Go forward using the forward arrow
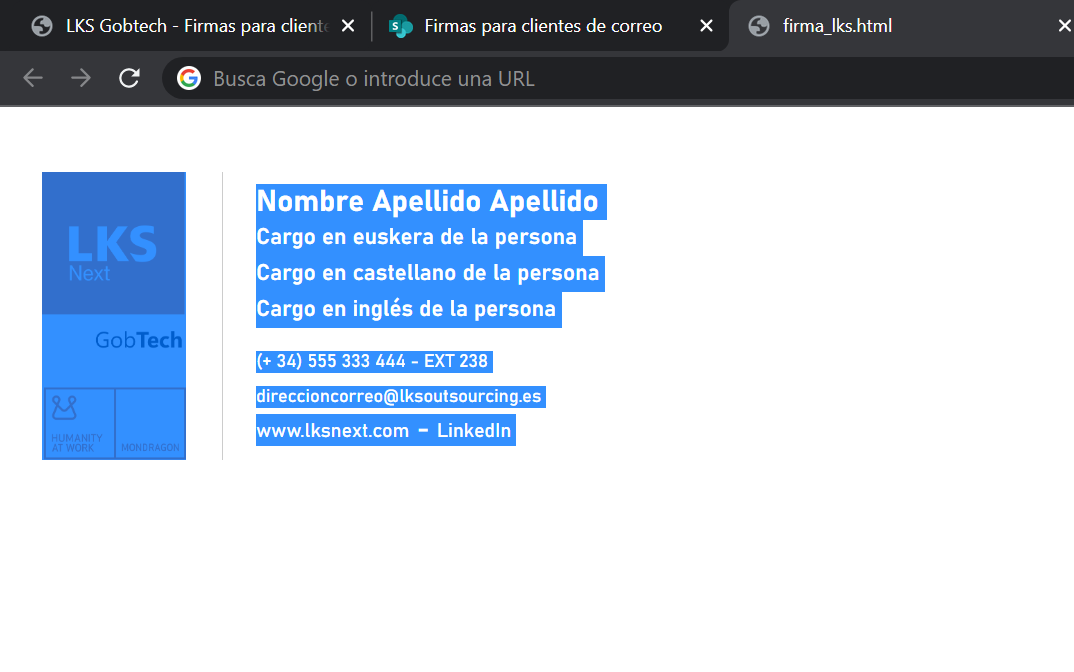1074x672 pixels. [81, 78]
